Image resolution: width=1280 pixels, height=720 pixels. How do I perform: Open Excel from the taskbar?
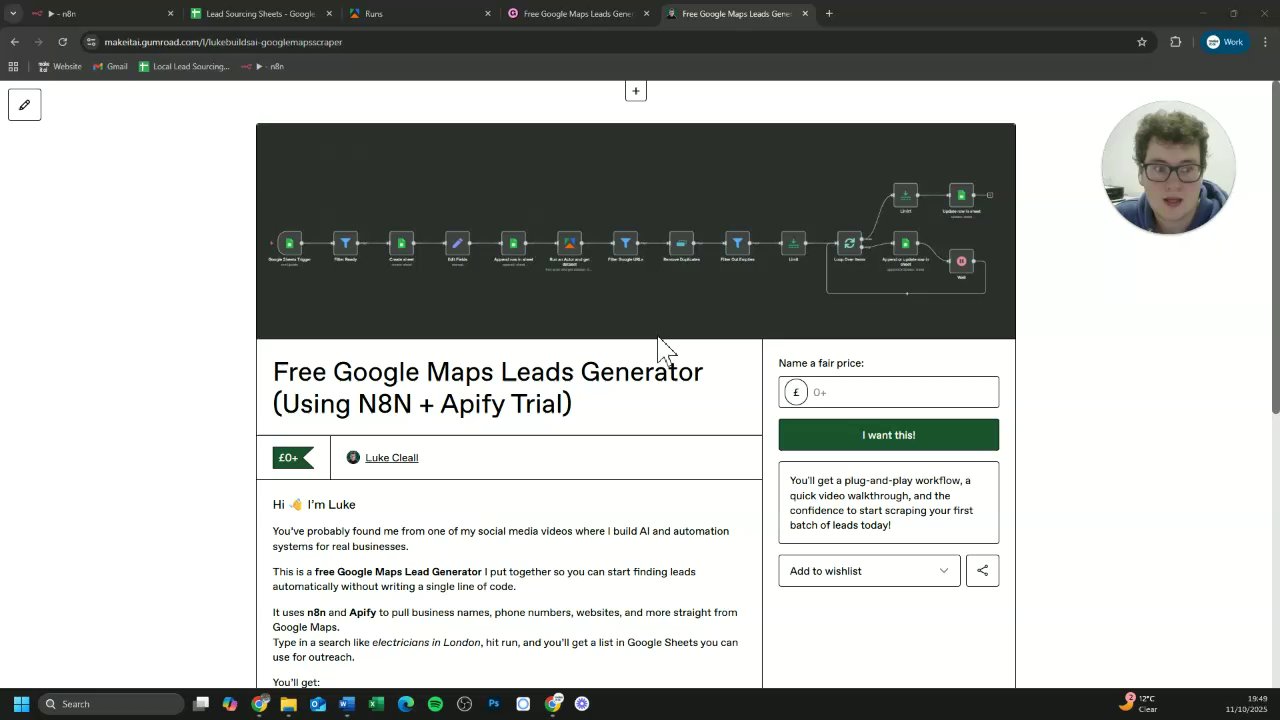point(376,704)
